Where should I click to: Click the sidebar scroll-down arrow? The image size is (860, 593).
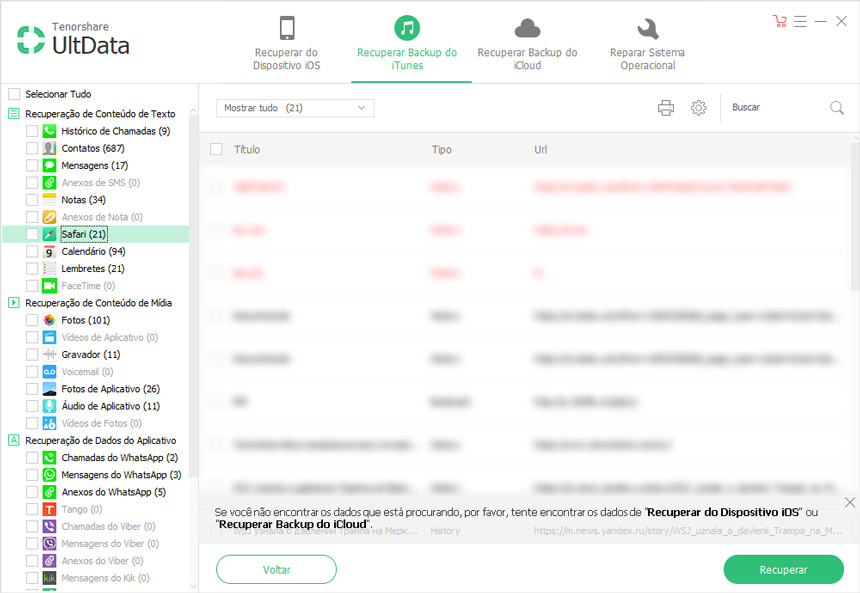point(193,586)
